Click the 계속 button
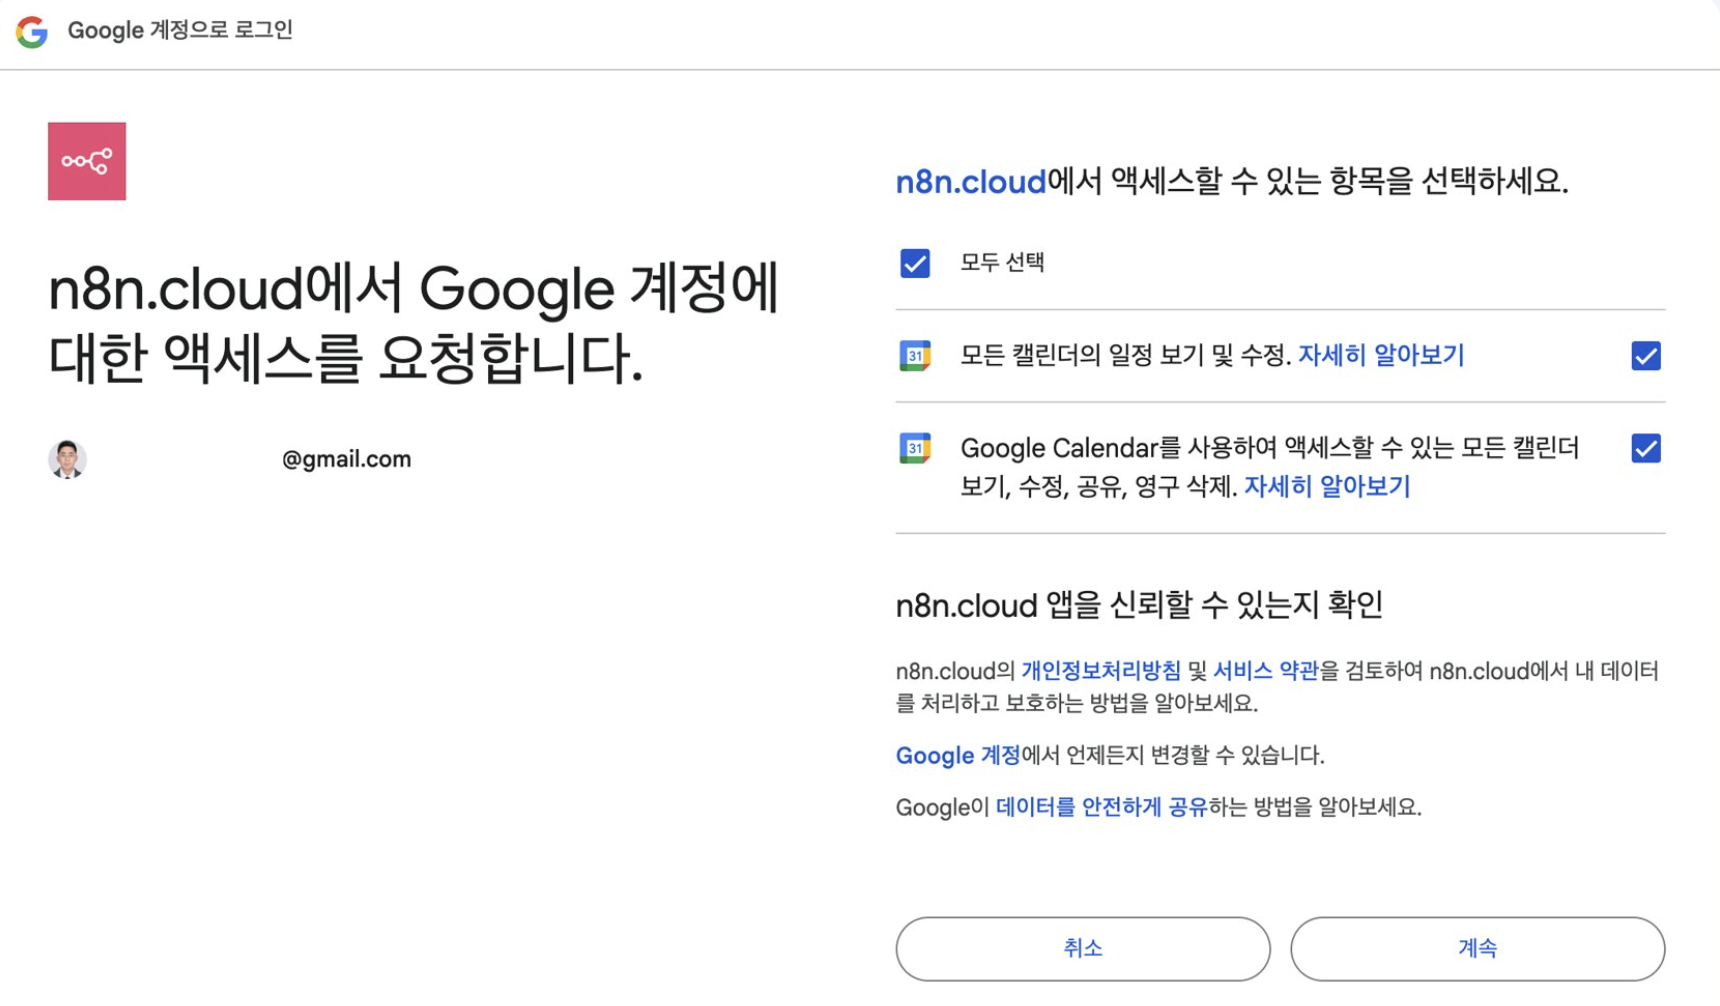This screenshot has height=1006, width=1720. (x=1478, y=948)
